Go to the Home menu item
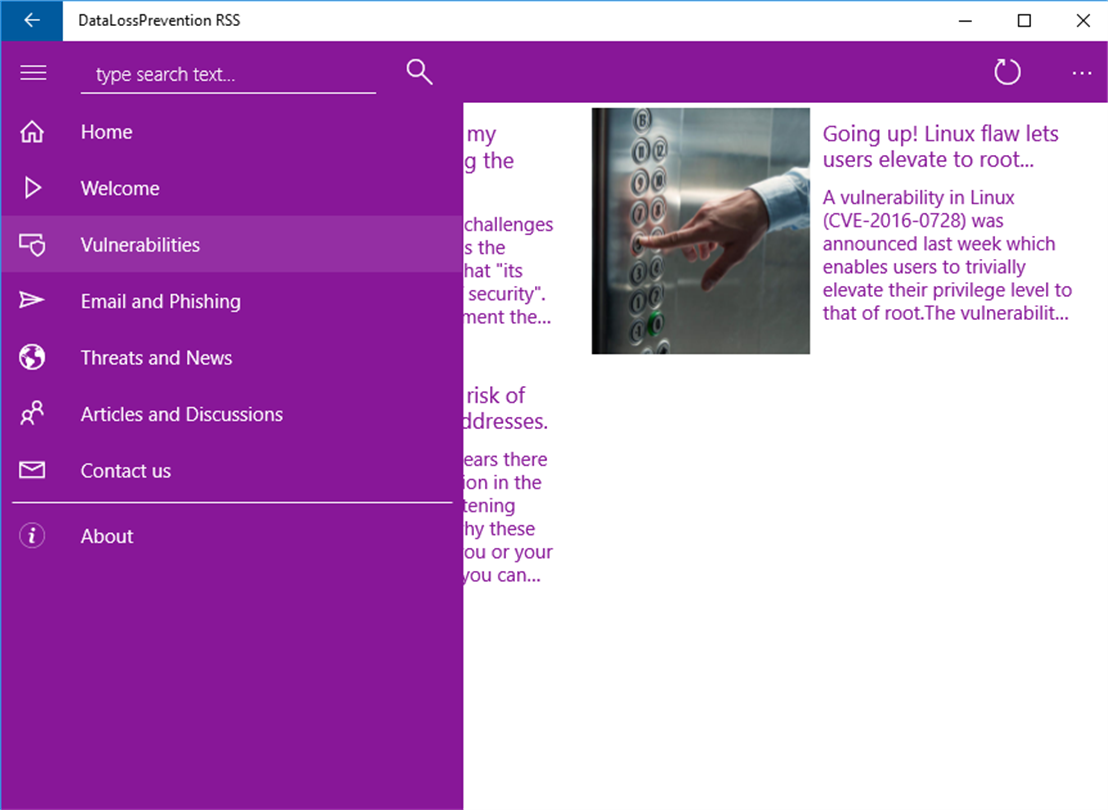 (x=232, y=131)
